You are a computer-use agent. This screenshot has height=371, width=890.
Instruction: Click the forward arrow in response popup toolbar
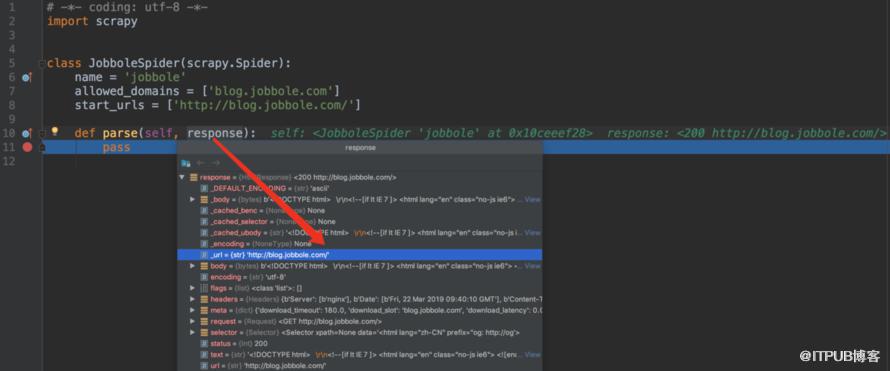tap(215, 163)
